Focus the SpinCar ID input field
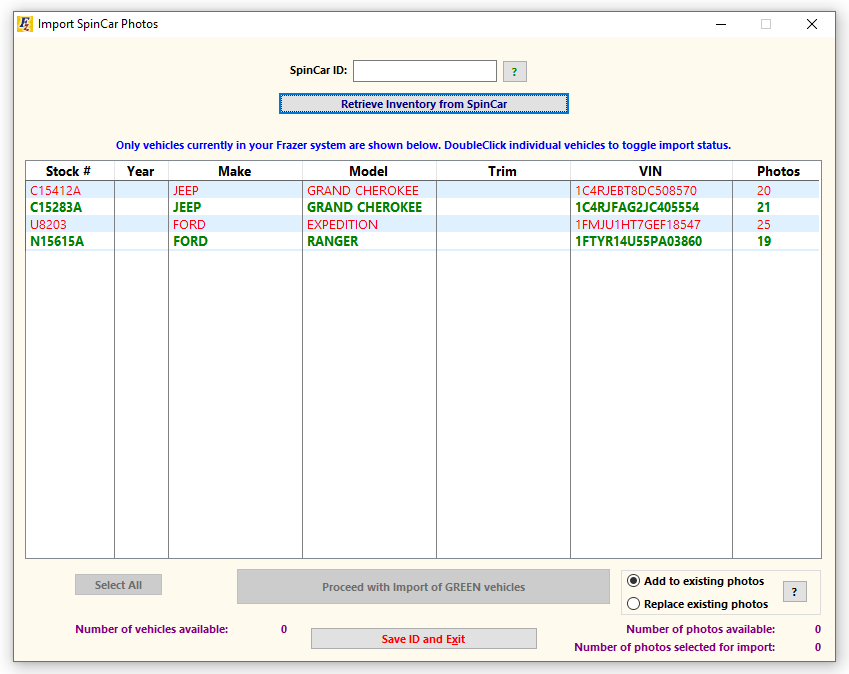 pos(425,71)
